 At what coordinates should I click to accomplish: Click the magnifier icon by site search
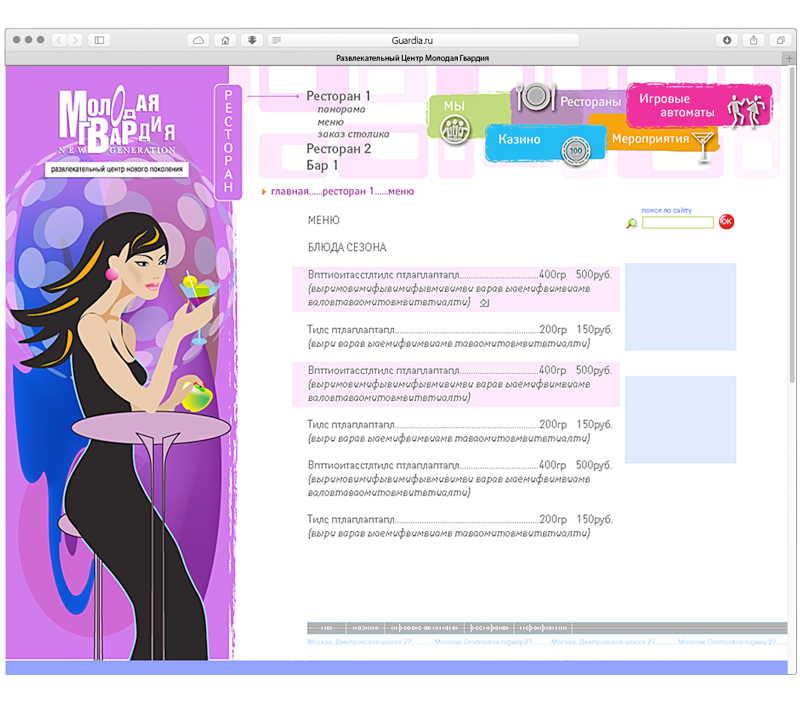632,223
